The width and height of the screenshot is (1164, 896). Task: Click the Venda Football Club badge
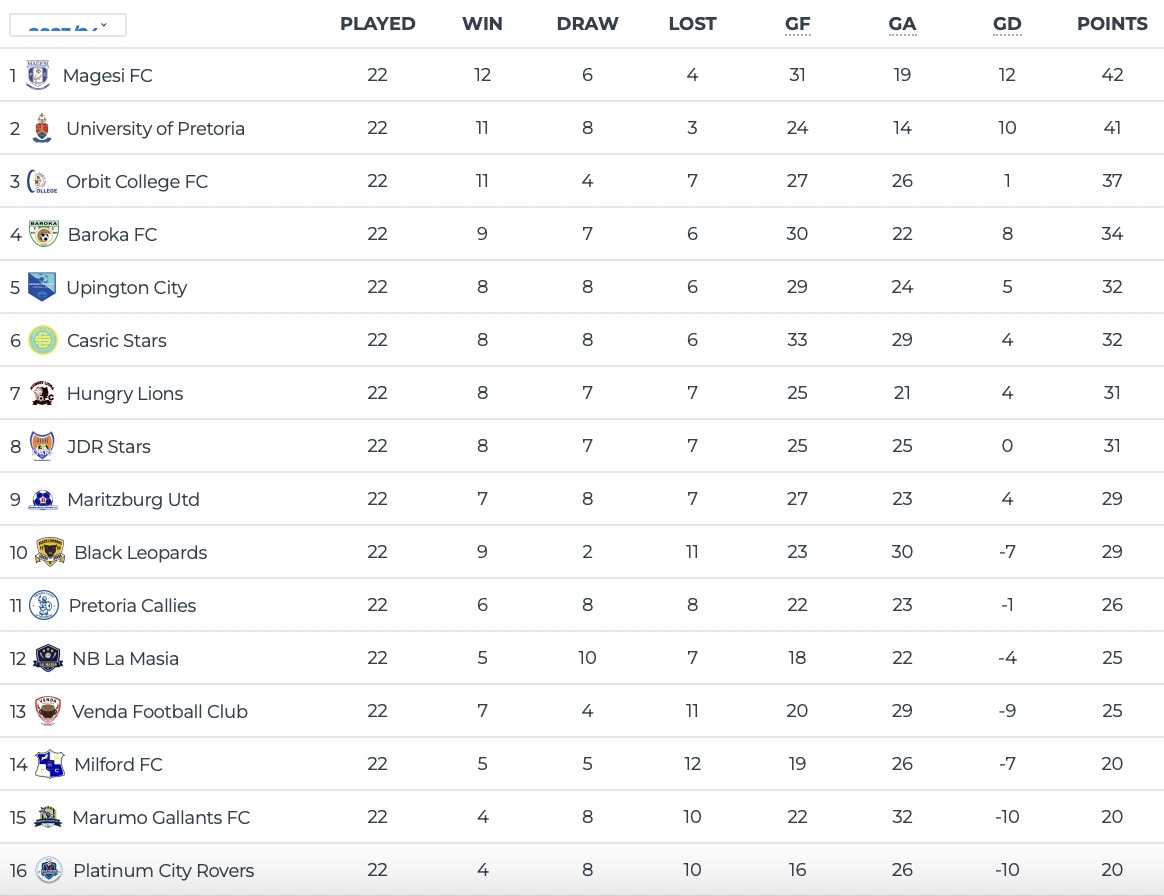click(x=48, y=711)
